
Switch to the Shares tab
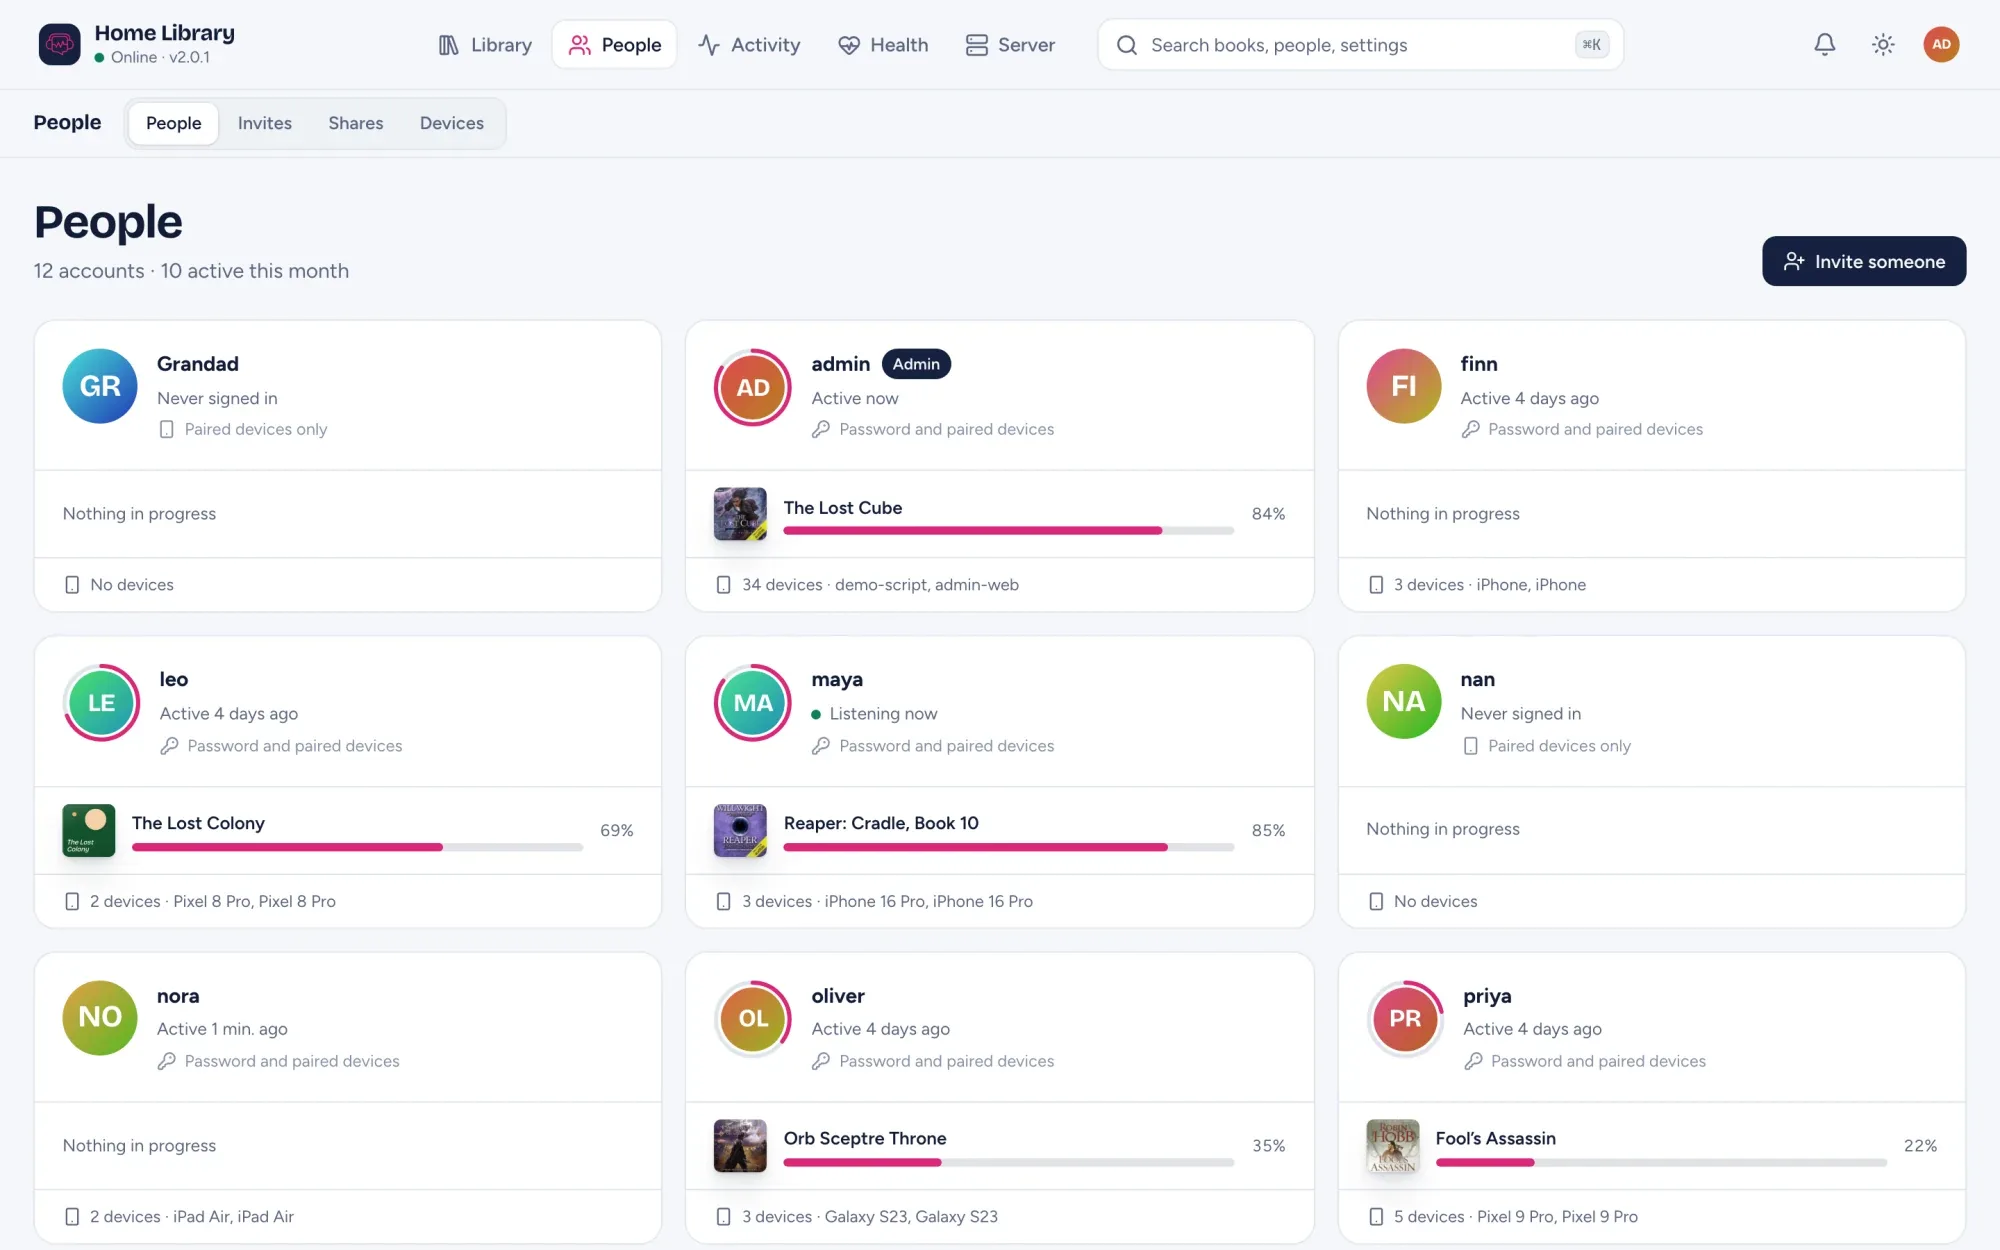(x=355, y=123)
